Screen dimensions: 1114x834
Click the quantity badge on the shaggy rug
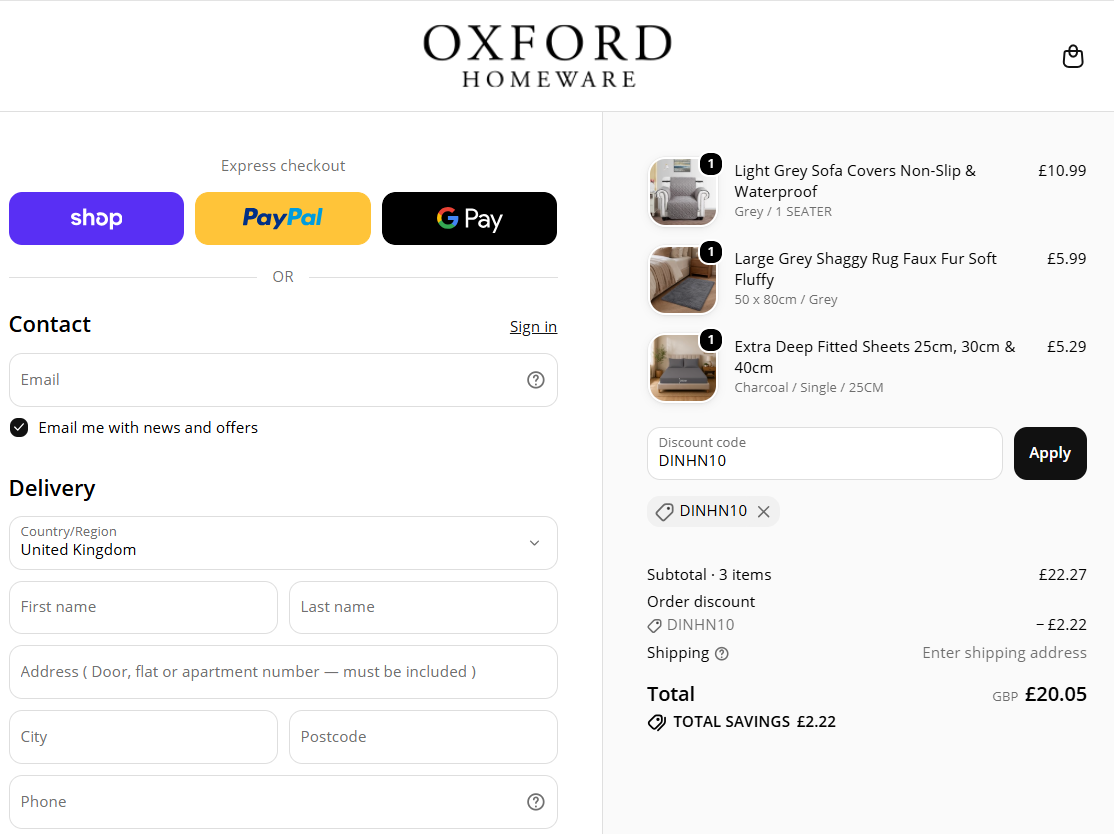click(x=711, y=252)
